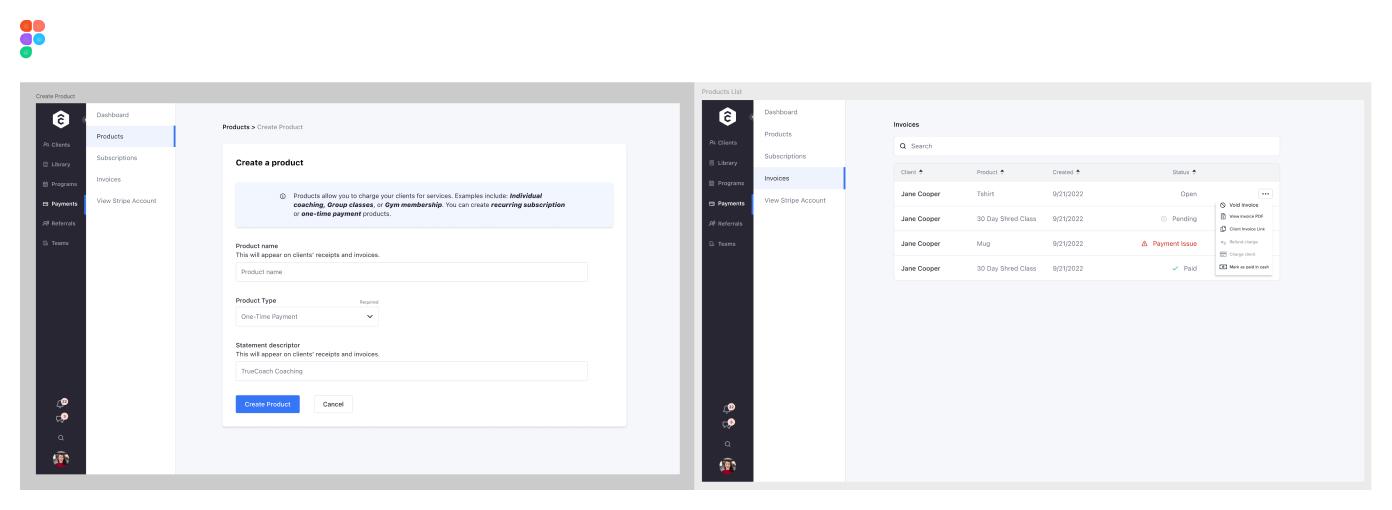Click the three-dot menu on Tshirt invoice row
Image resolution: width=1392 pixels, height=510 pixels.
click(x=1265, y=194)
